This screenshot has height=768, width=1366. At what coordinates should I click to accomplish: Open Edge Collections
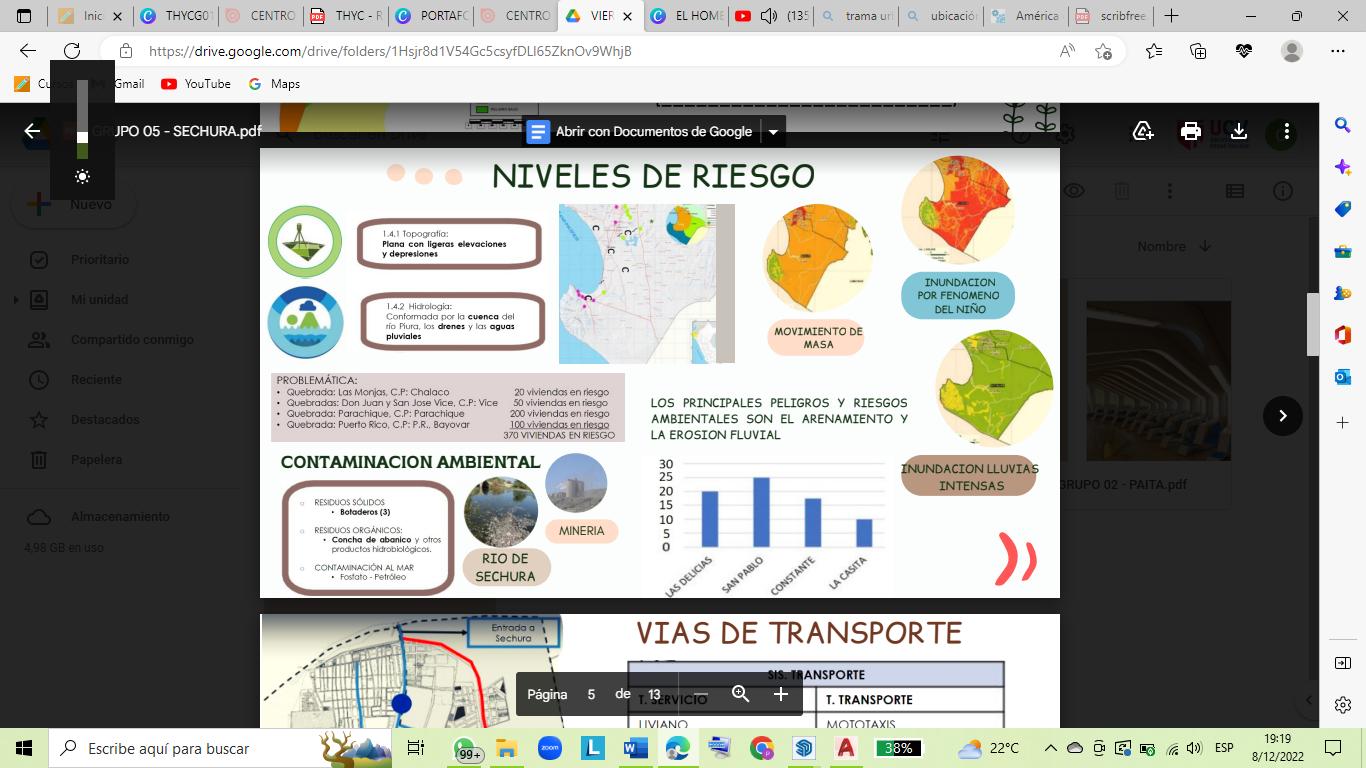pyautogui.click(x=1199, y=51)
